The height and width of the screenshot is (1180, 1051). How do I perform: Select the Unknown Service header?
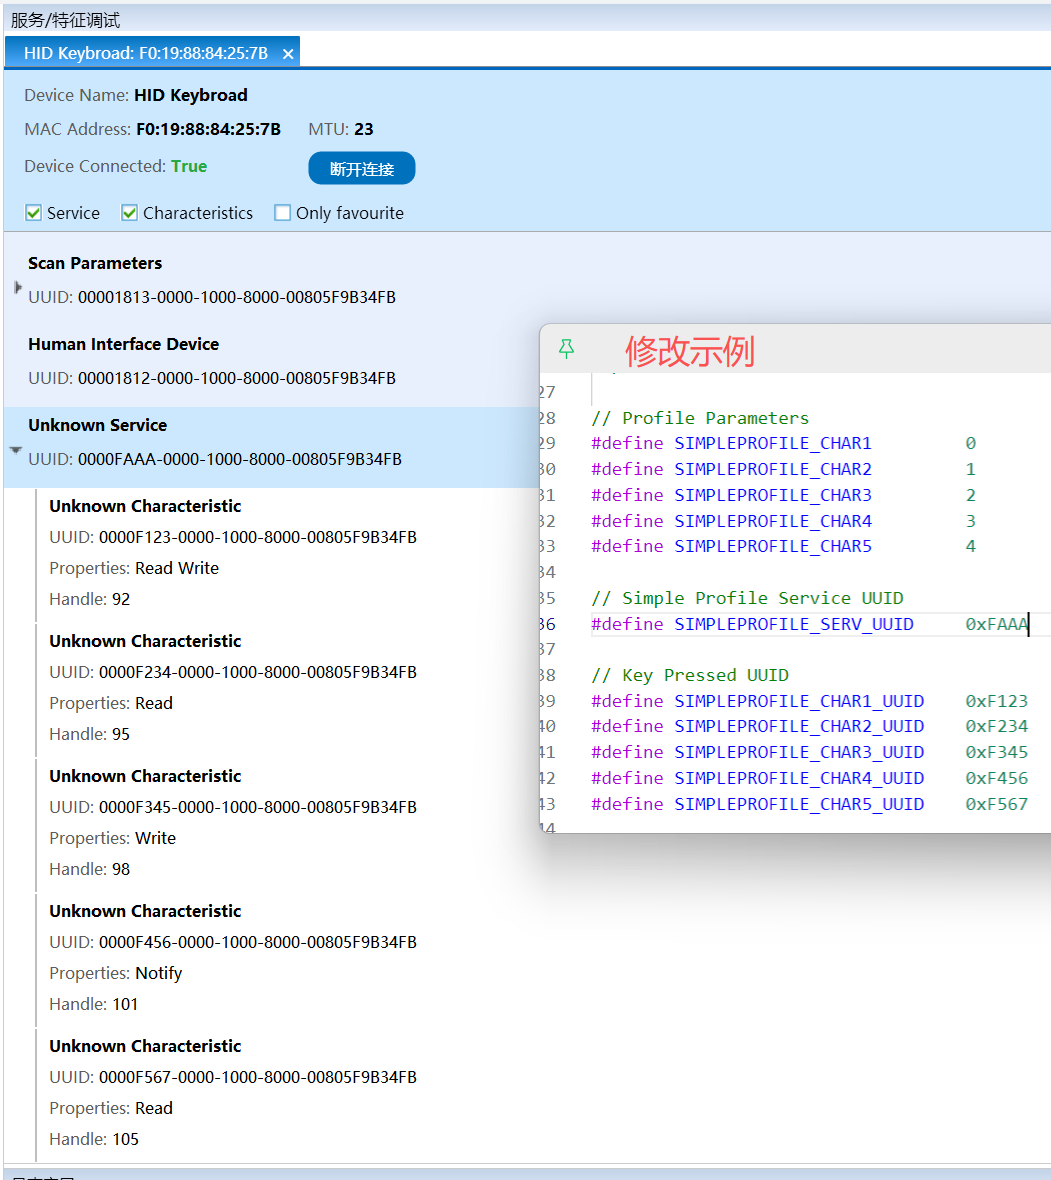271,447
